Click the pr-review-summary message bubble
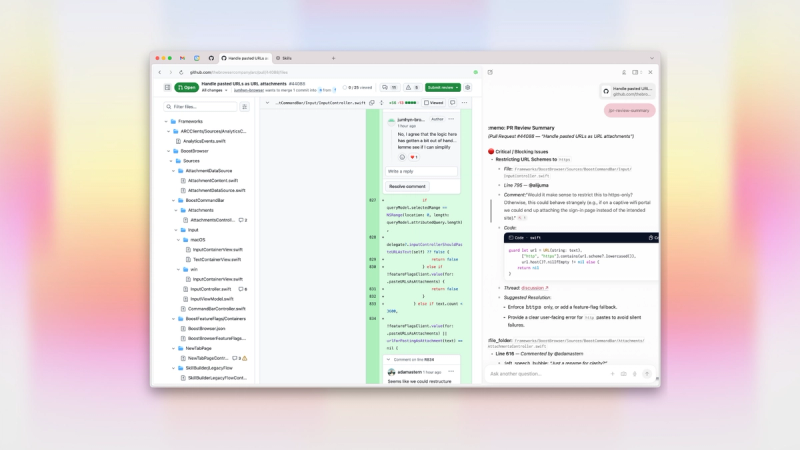Image resolution: width=800 pixels, height=450 pixels. pyautogui.click(x=630, y=110)
